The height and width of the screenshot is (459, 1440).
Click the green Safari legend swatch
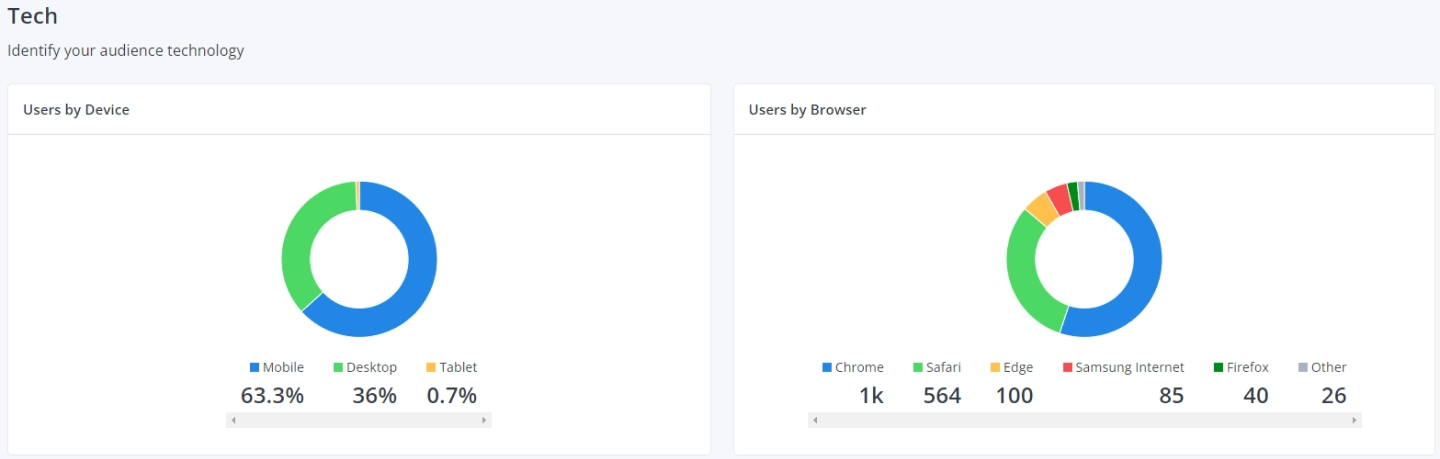(x=919, y=367)
